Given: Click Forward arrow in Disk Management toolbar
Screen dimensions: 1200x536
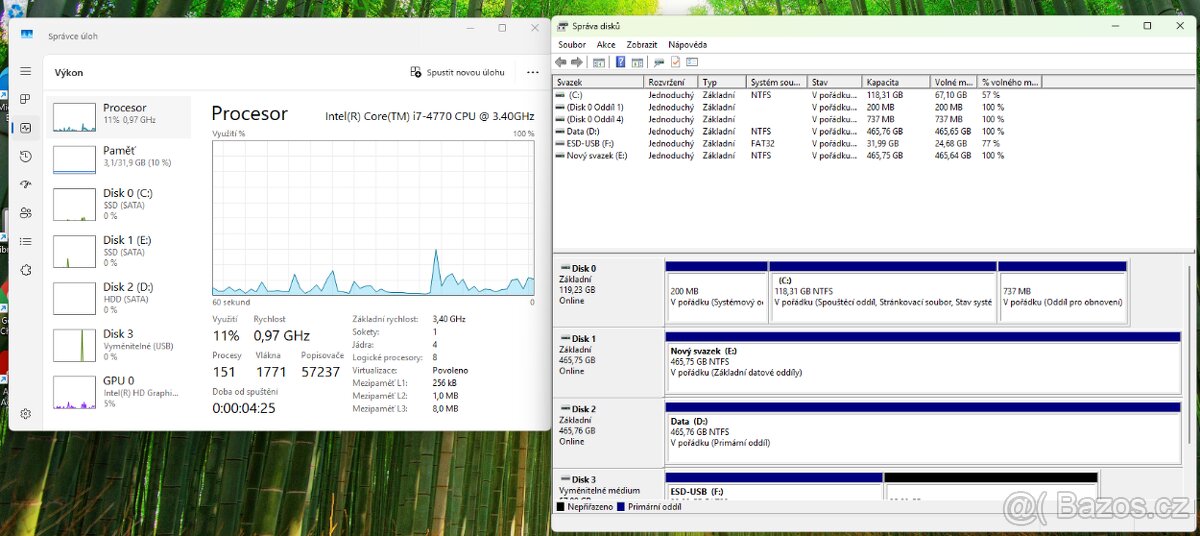Looking at the screenshot, I should tap(577, 62).
